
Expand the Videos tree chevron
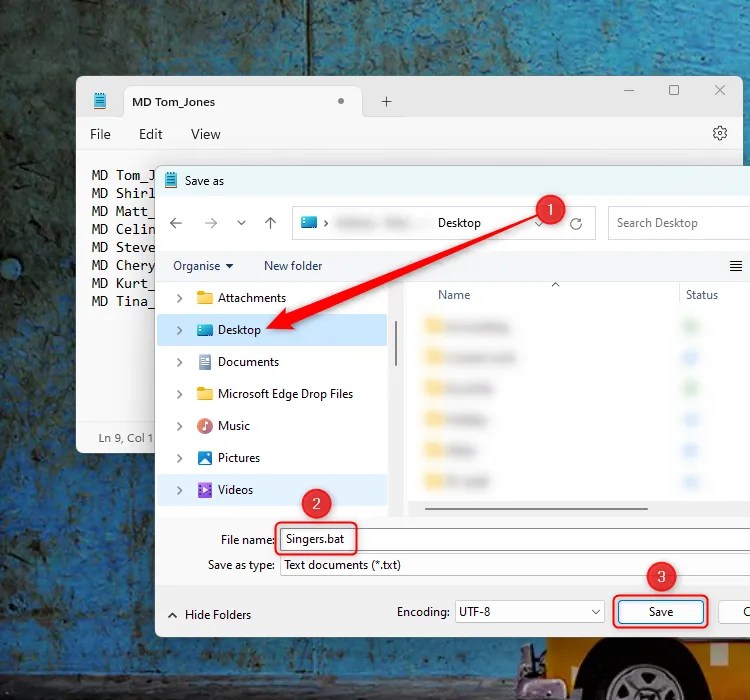[179, 490]
